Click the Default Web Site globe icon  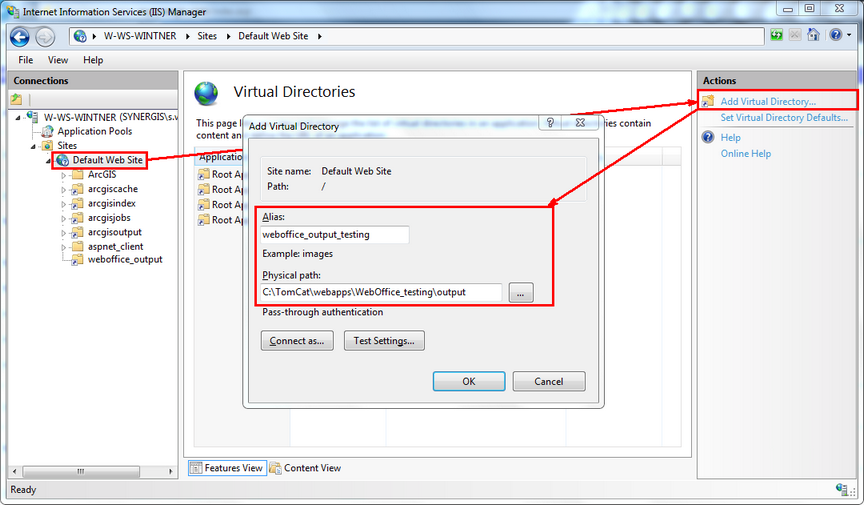pyautogui.click(x=63, y=160)
